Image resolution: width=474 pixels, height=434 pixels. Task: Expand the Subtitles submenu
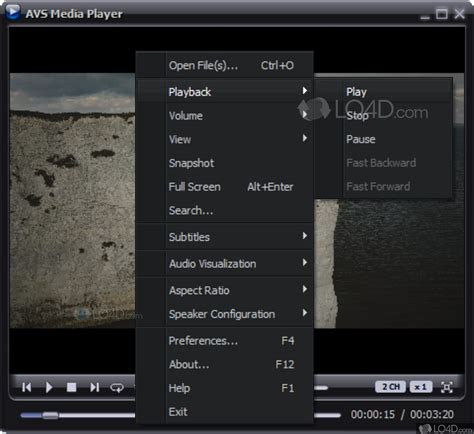tap(224, 237)
